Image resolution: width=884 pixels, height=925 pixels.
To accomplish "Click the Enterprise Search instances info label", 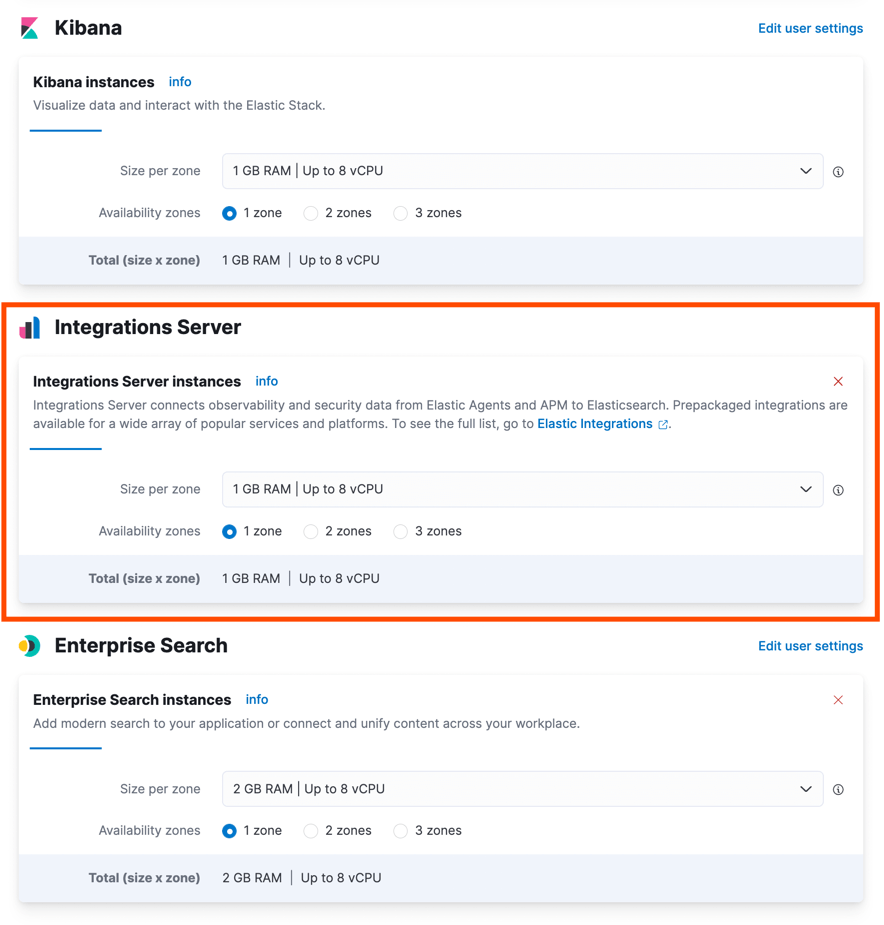I will point(257,700).
